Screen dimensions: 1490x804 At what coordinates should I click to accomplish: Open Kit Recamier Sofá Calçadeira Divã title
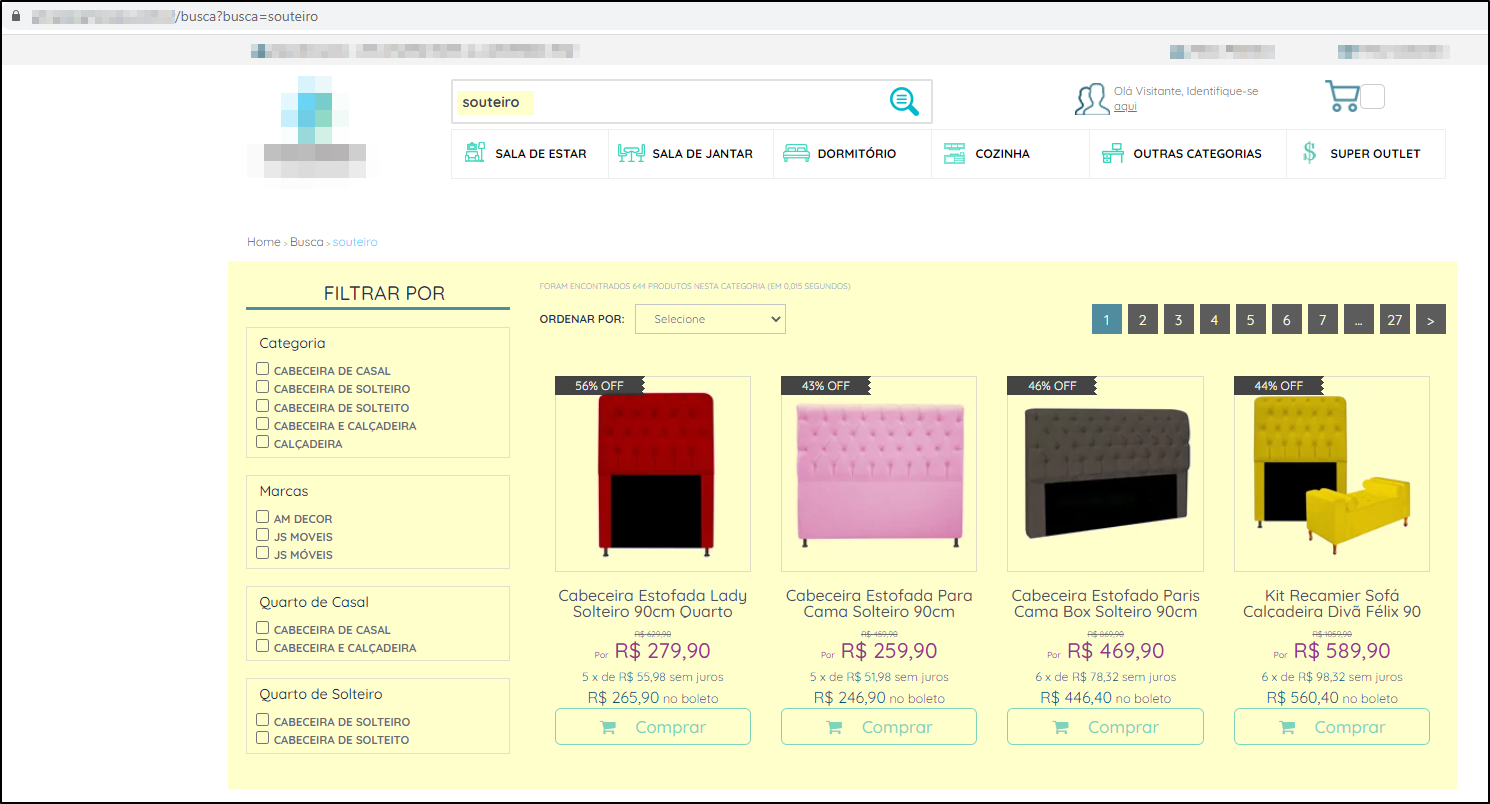[x=1332, y=603]
